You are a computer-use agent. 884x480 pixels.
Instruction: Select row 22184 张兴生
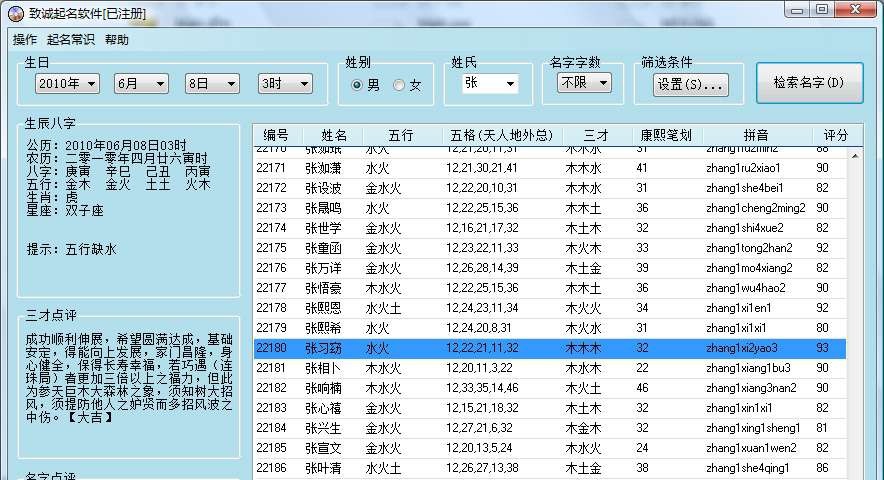[x=550, y=428]
